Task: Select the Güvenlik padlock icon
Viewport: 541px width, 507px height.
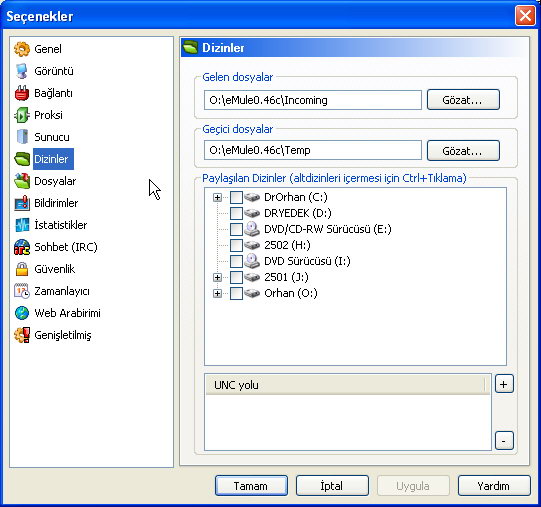Action: coord(22,269)
